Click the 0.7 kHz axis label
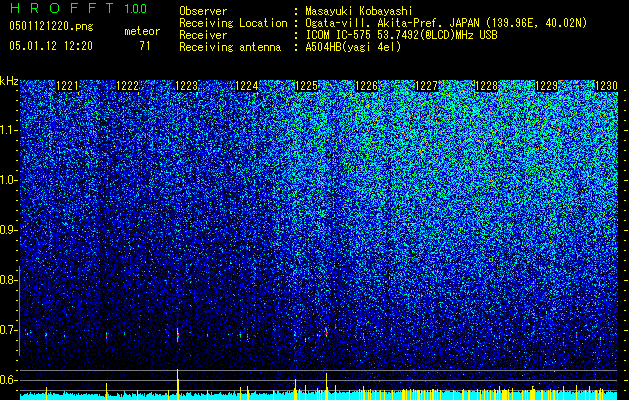This screenshot has height=400, width=629. 9,330
